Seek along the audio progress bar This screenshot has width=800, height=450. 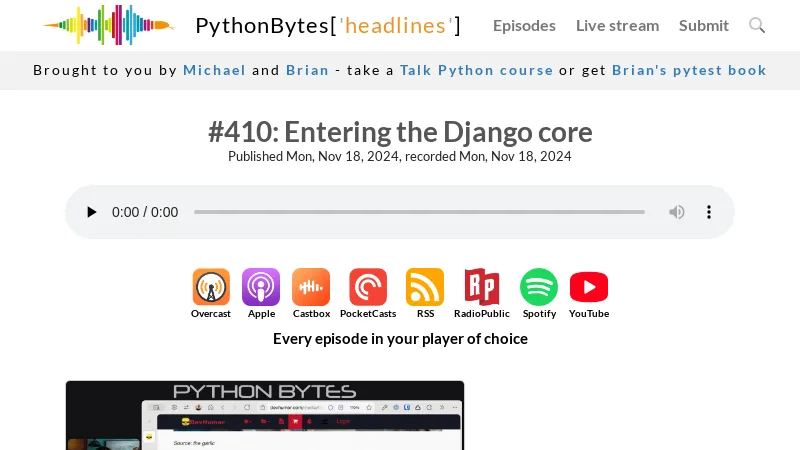[419, 212]
